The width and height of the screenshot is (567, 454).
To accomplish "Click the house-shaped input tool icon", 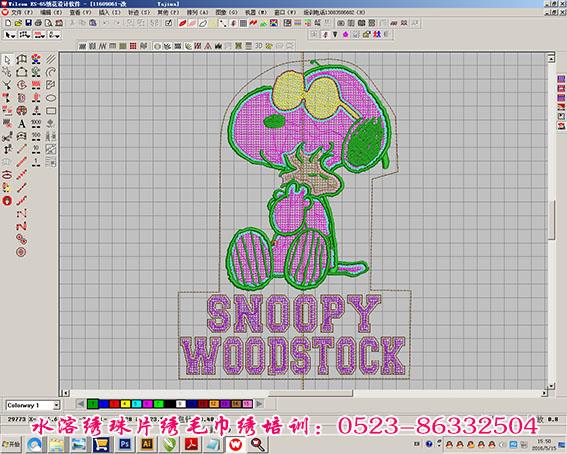I will (22, 72).
